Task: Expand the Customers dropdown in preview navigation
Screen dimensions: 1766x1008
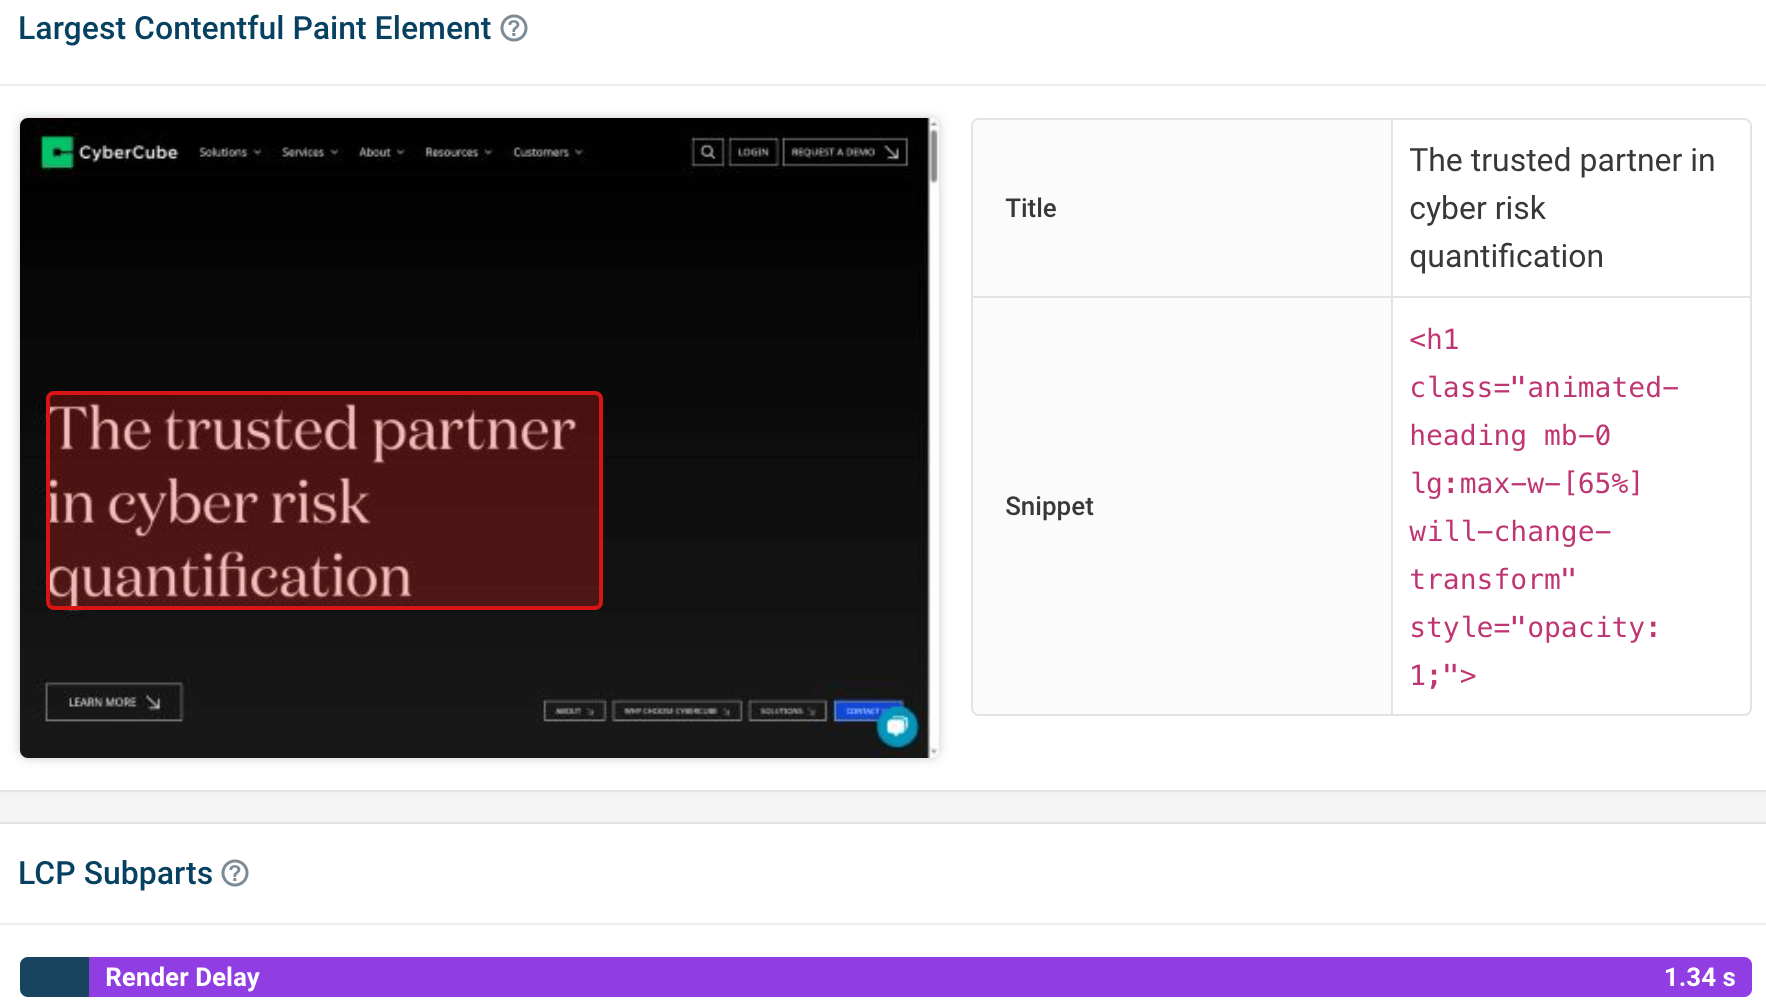Action: point(548,152)
